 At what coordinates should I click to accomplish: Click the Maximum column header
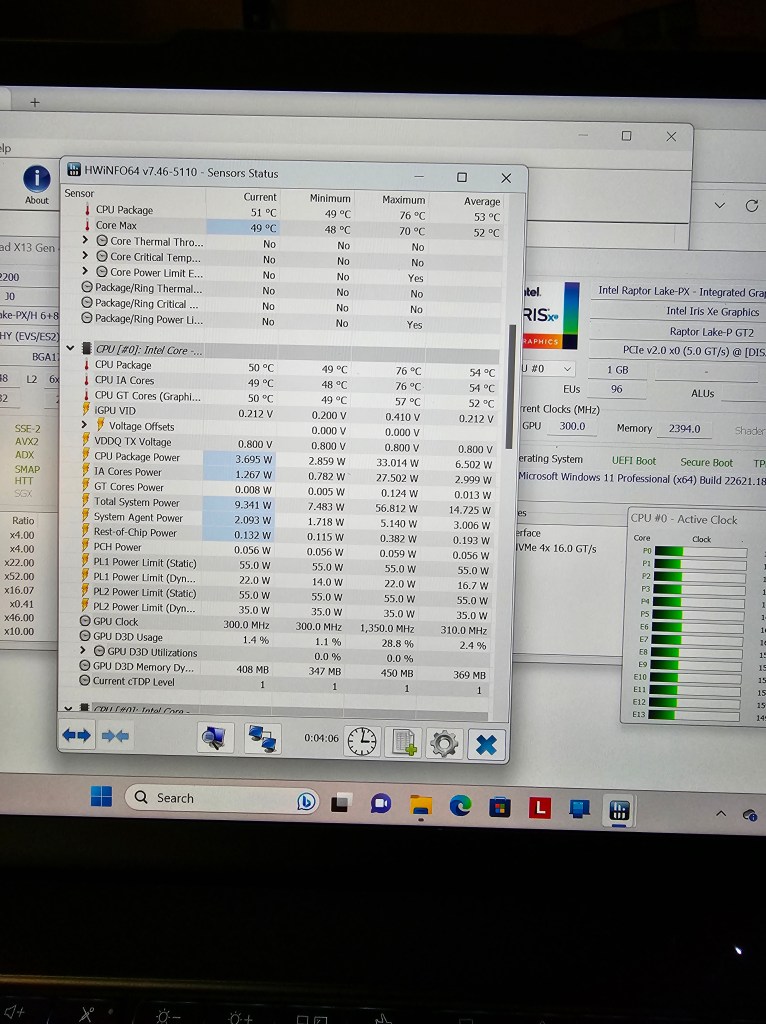pos(403,199)
